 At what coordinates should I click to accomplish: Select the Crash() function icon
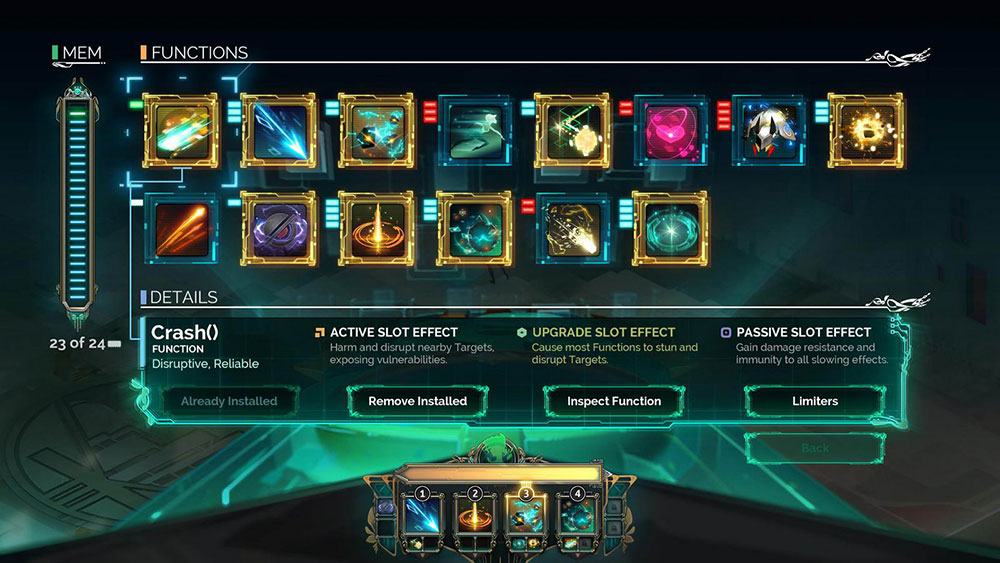[180, 131]
